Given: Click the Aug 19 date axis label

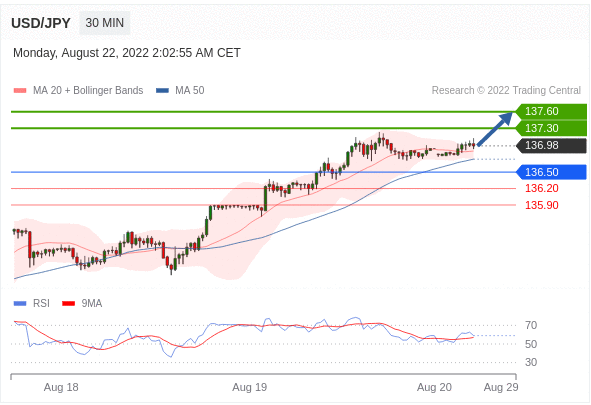Looking at the screenshot, I should (250, 387).
